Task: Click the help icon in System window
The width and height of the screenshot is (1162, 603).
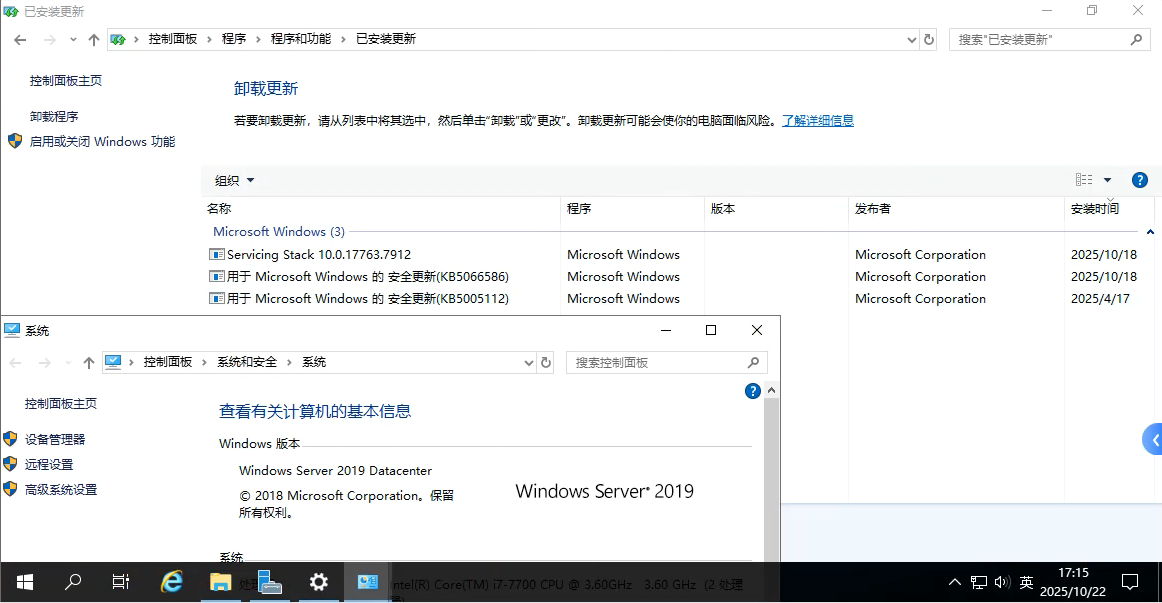Action: (753, 391)
